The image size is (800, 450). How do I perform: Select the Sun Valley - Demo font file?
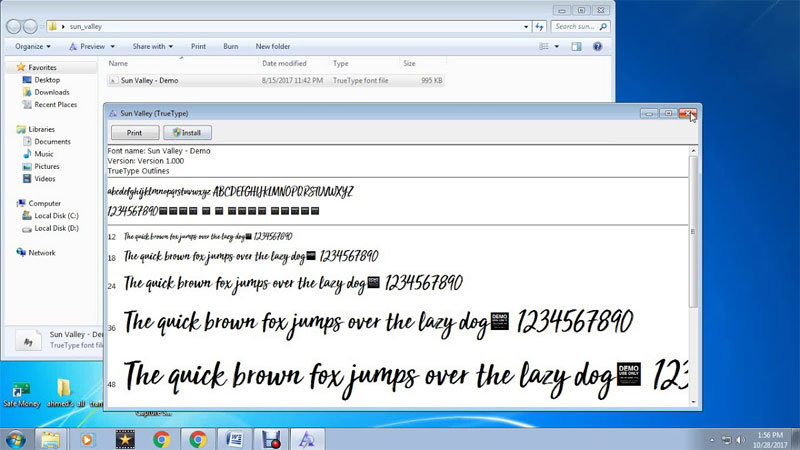[148, 79]
